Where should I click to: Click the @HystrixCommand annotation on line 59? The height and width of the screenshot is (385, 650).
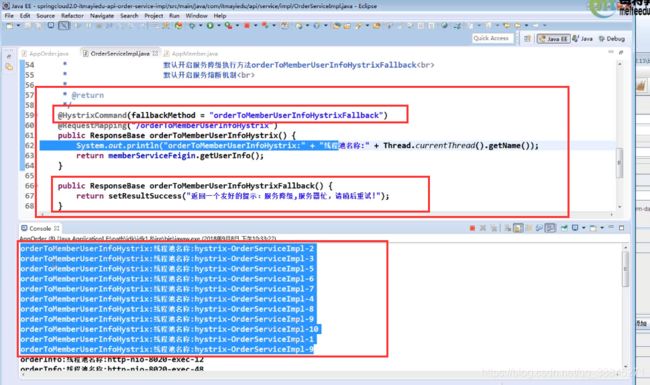point(92,115)
